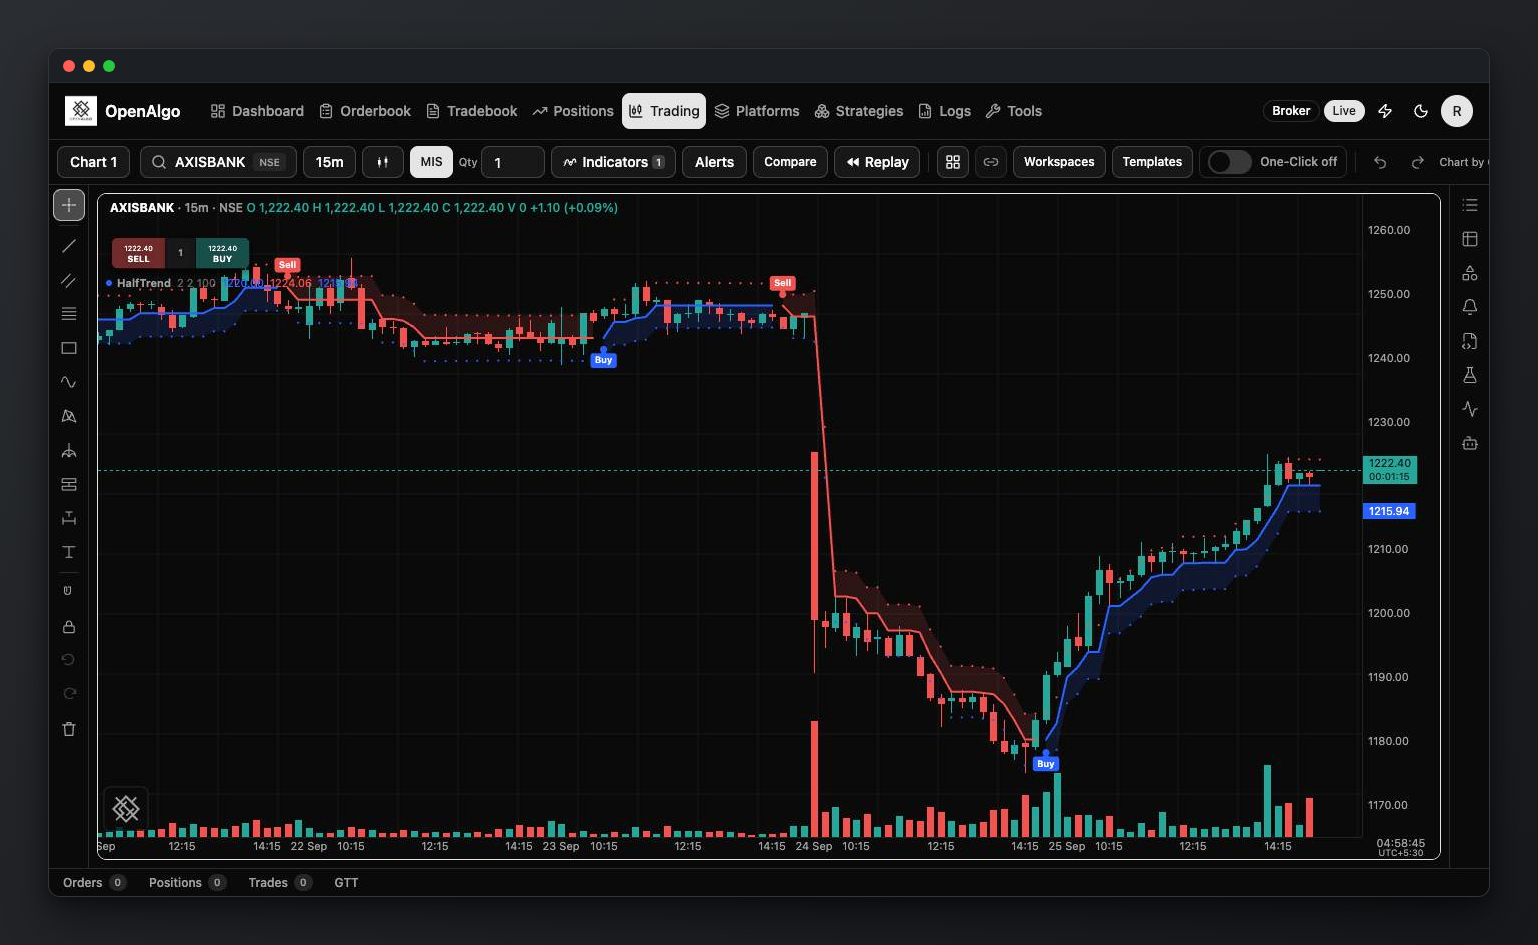Open the flask strategy tester icon

click(1470, 375)
